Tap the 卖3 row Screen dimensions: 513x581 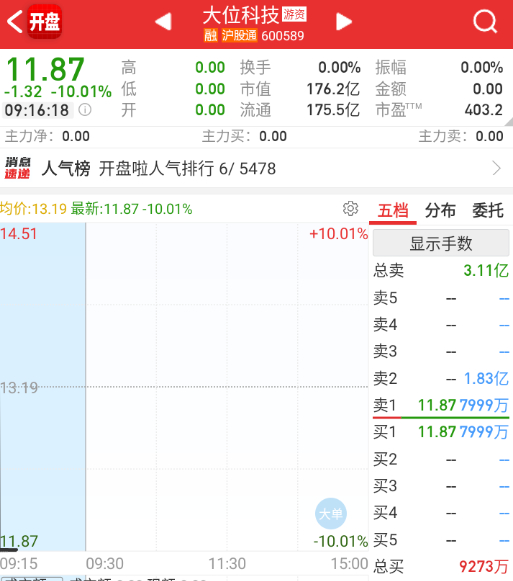(x=441, y=351)
